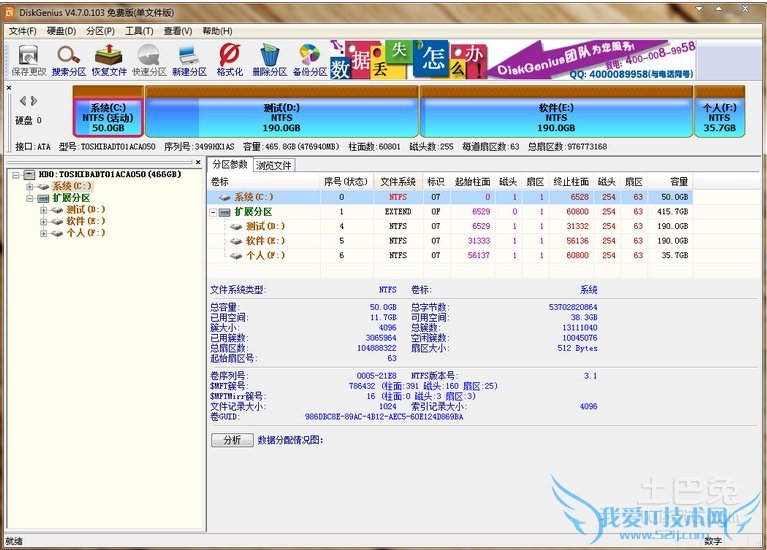This screenshot has width=767, height=550.
Task: Collapse the HD0 TOSHIBA disk tree node
Action: [x=16, y=175]
